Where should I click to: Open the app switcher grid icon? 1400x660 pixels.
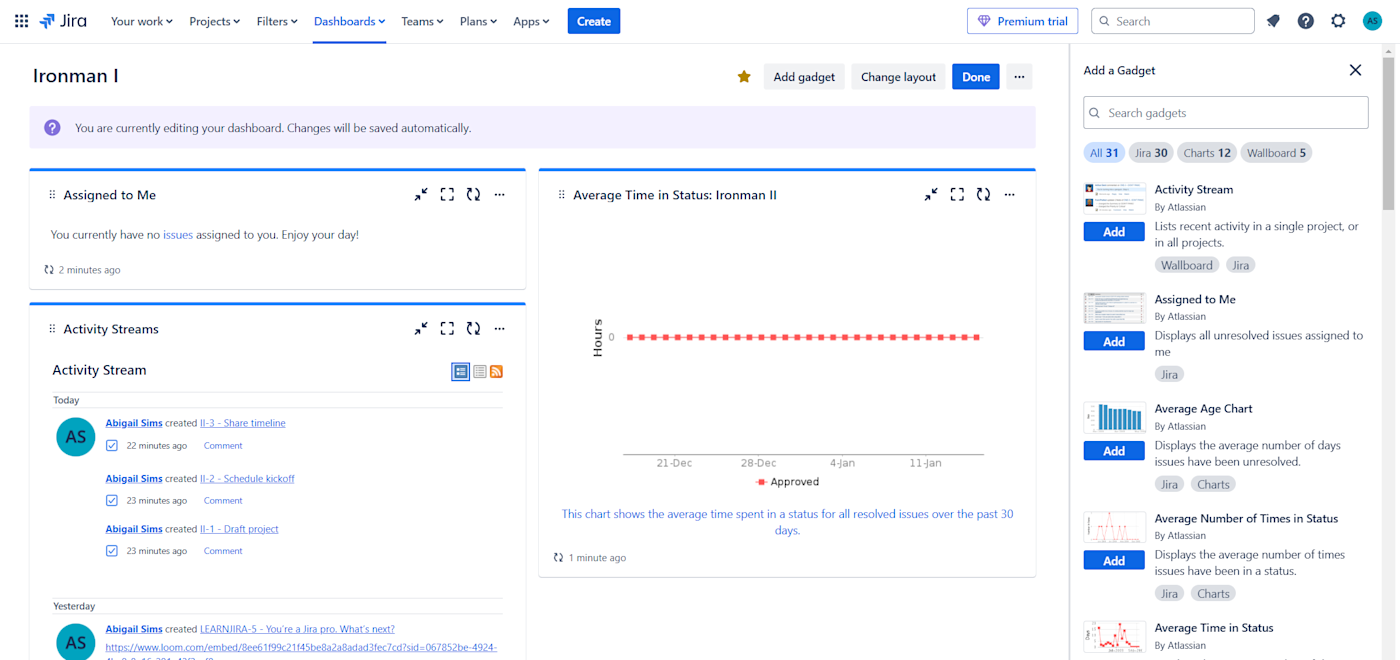point(21,21)
